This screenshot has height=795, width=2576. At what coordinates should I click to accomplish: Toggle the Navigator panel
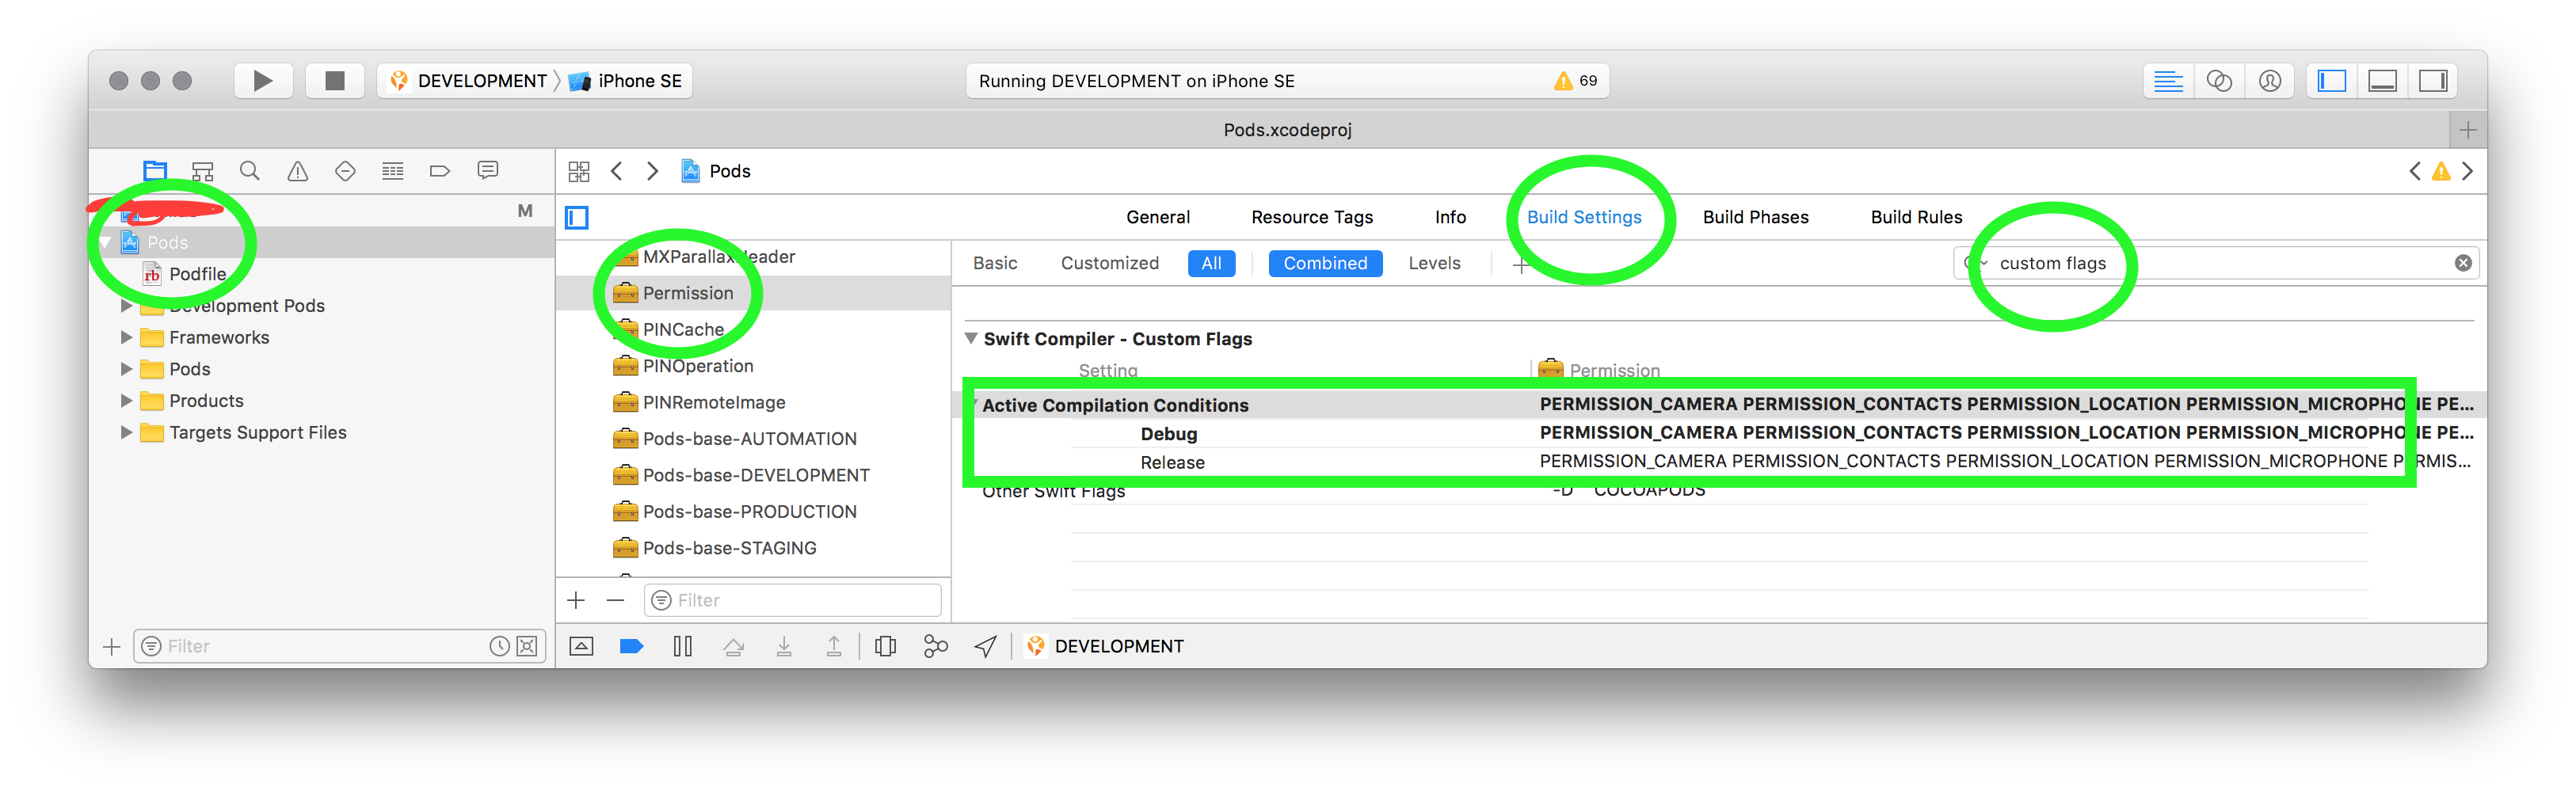pos(2332,81)
